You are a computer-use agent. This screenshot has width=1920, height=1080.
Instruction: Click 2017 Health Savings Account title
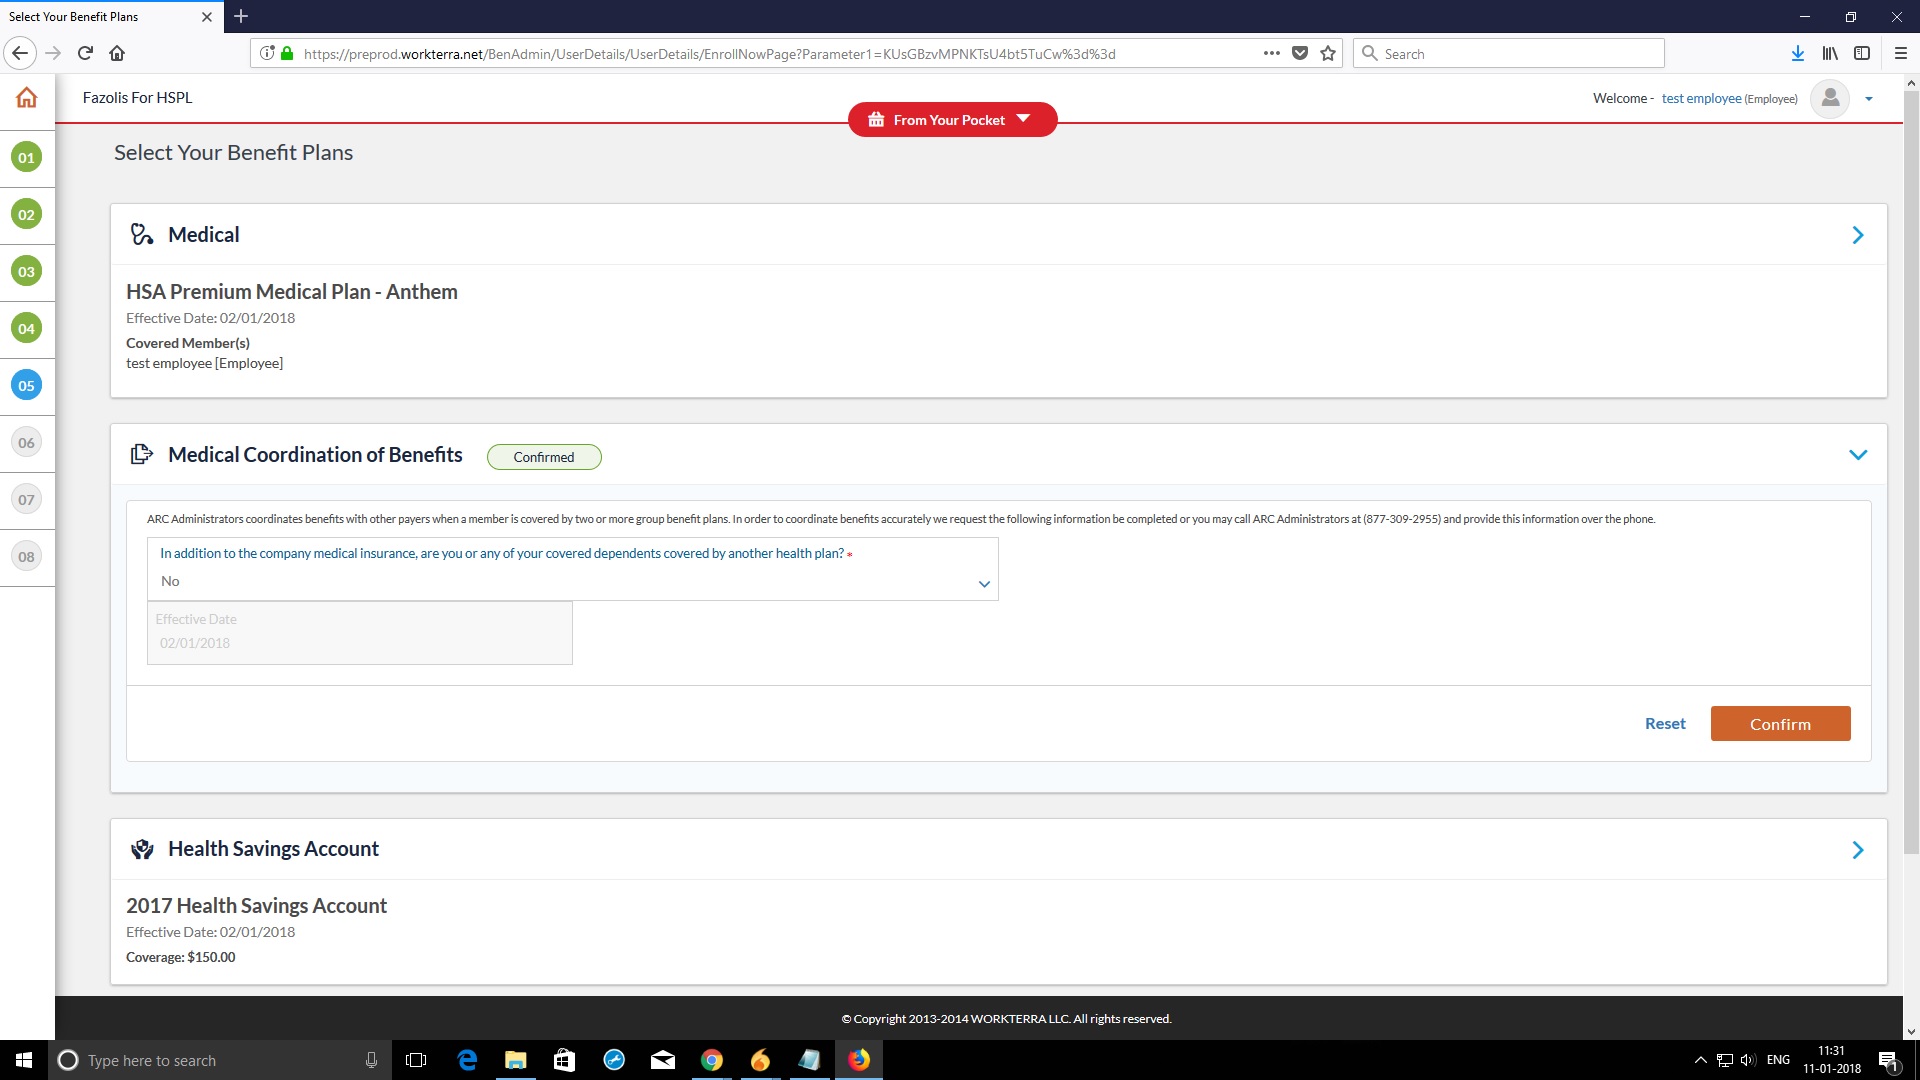coord(256,906)
